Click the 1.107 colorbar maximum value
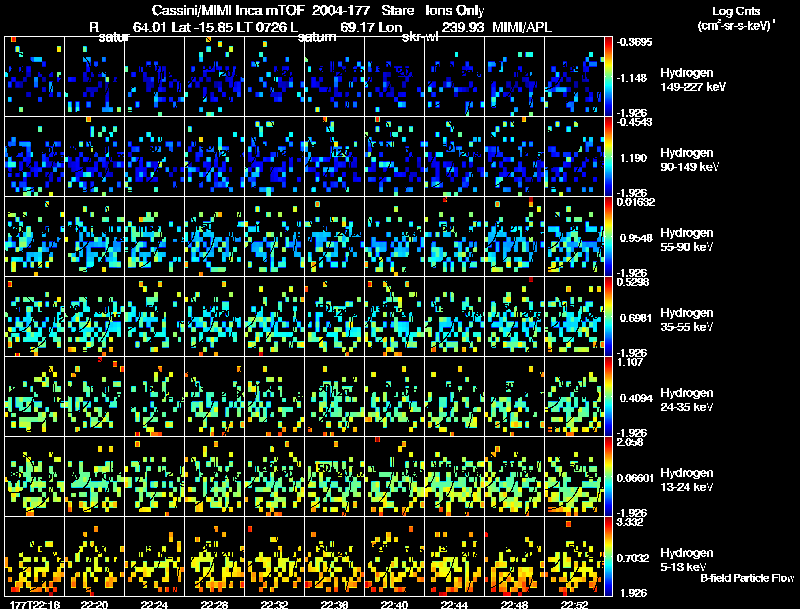This screenshot has height=609, width=800. [x=630, y=362]
